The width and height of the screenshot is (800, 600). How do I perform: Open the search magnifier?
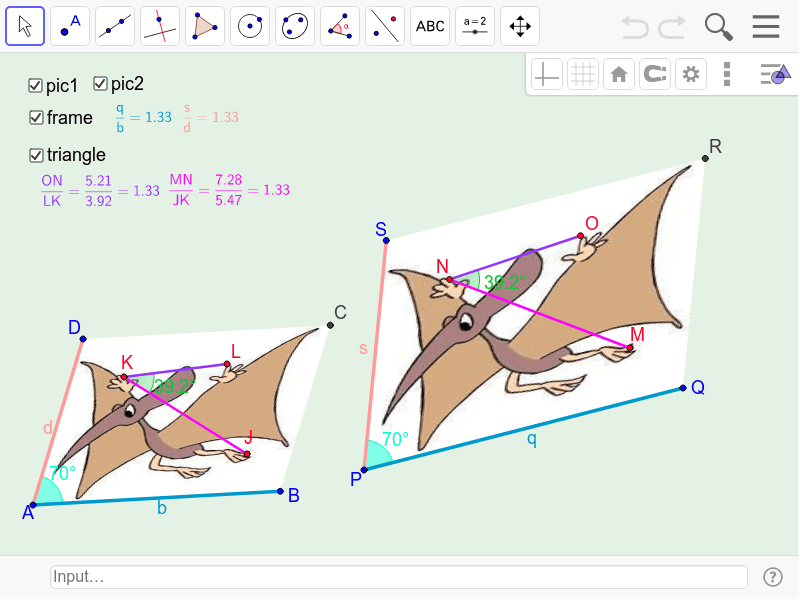(718, 27)
